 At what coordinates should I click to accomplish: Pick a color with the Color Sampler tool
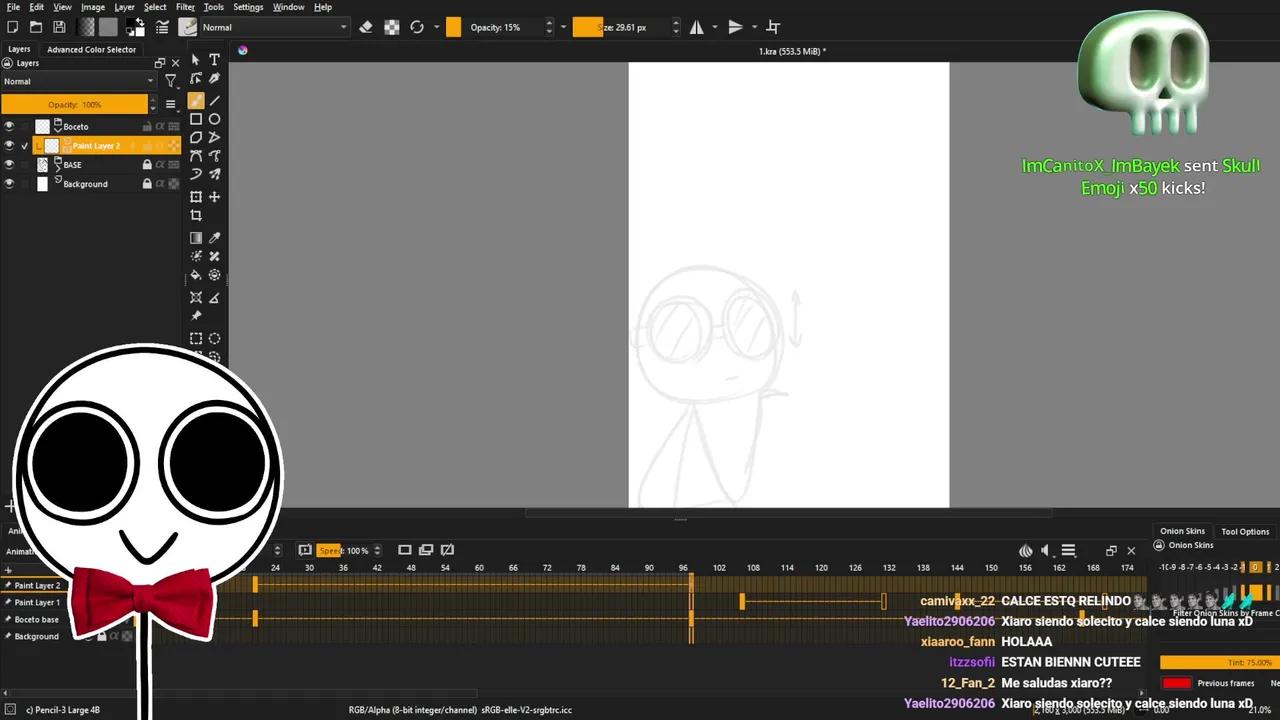(214, 237)
